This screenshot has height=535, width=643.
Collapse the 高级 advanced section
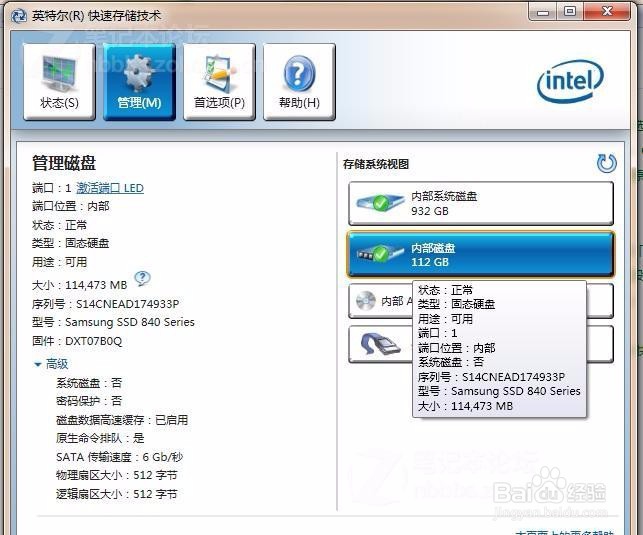50,364
